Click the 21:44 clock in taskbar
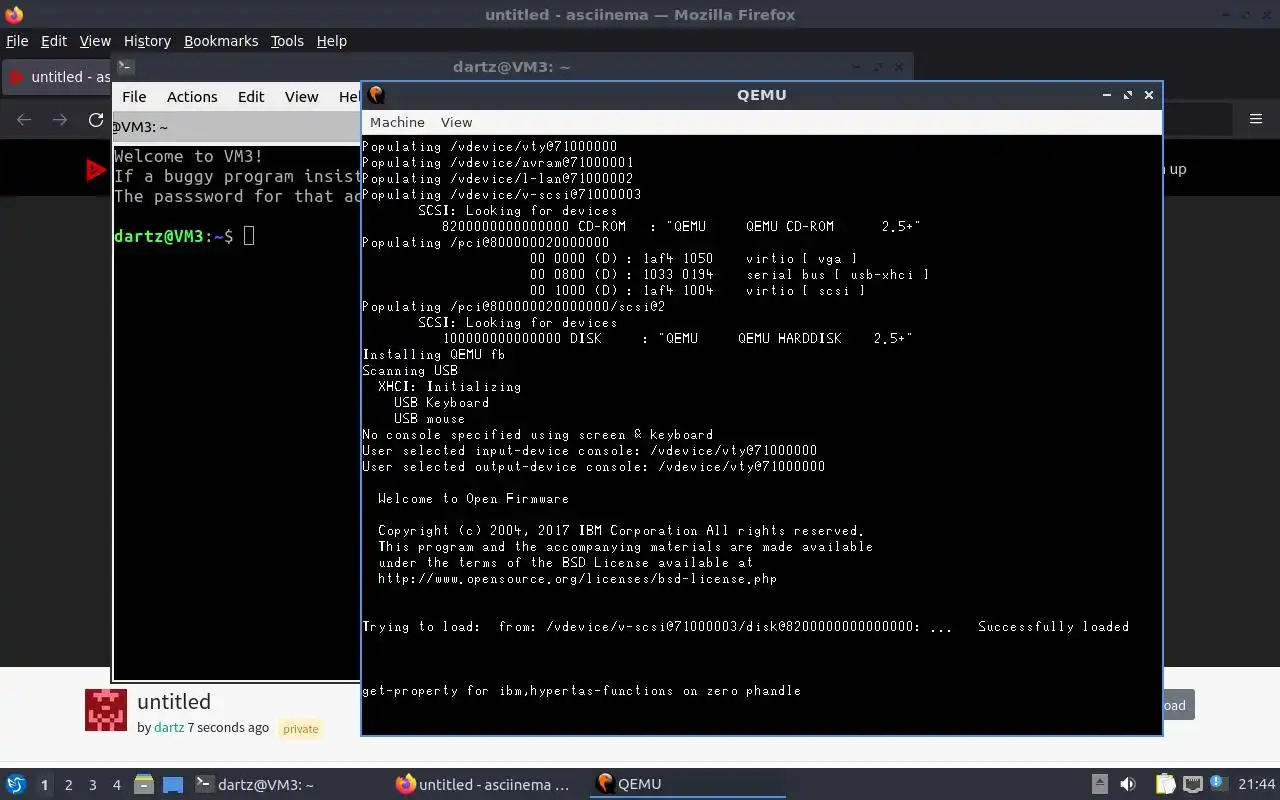Screen dimensions: 1280x800 tap(1257, 785)
